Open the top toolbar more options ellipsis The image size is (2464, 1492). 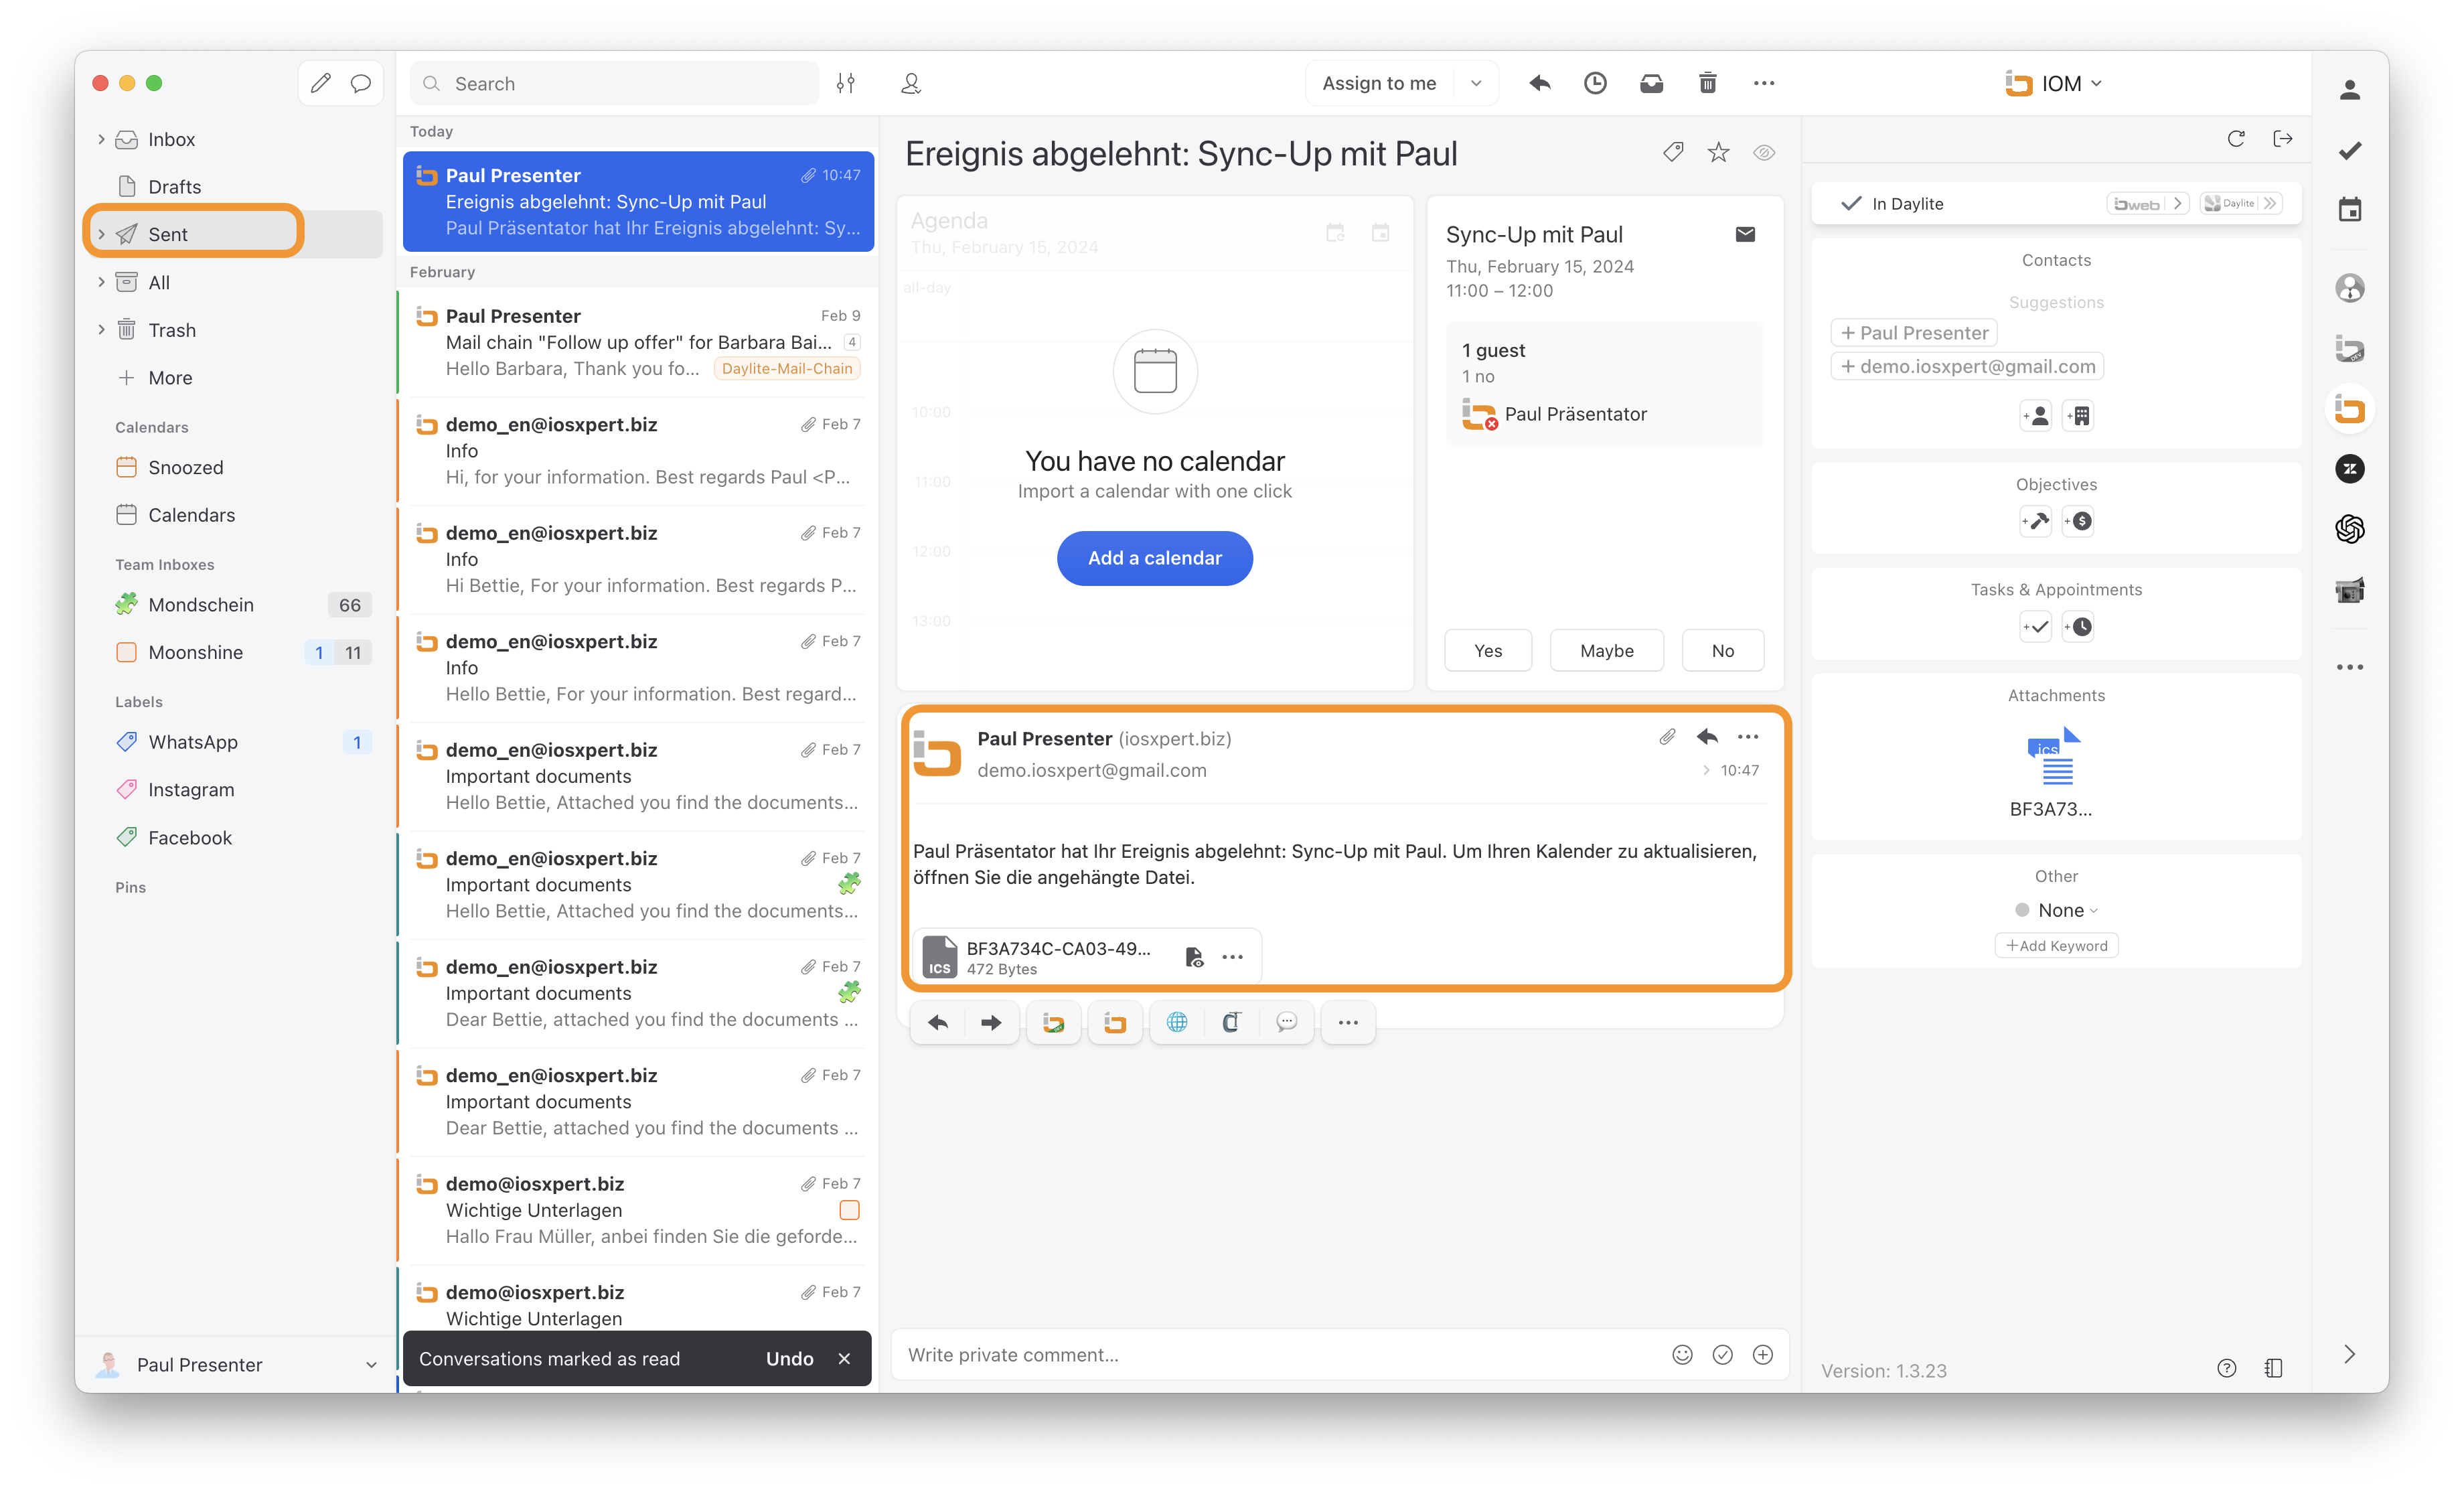coord(1764,83)
